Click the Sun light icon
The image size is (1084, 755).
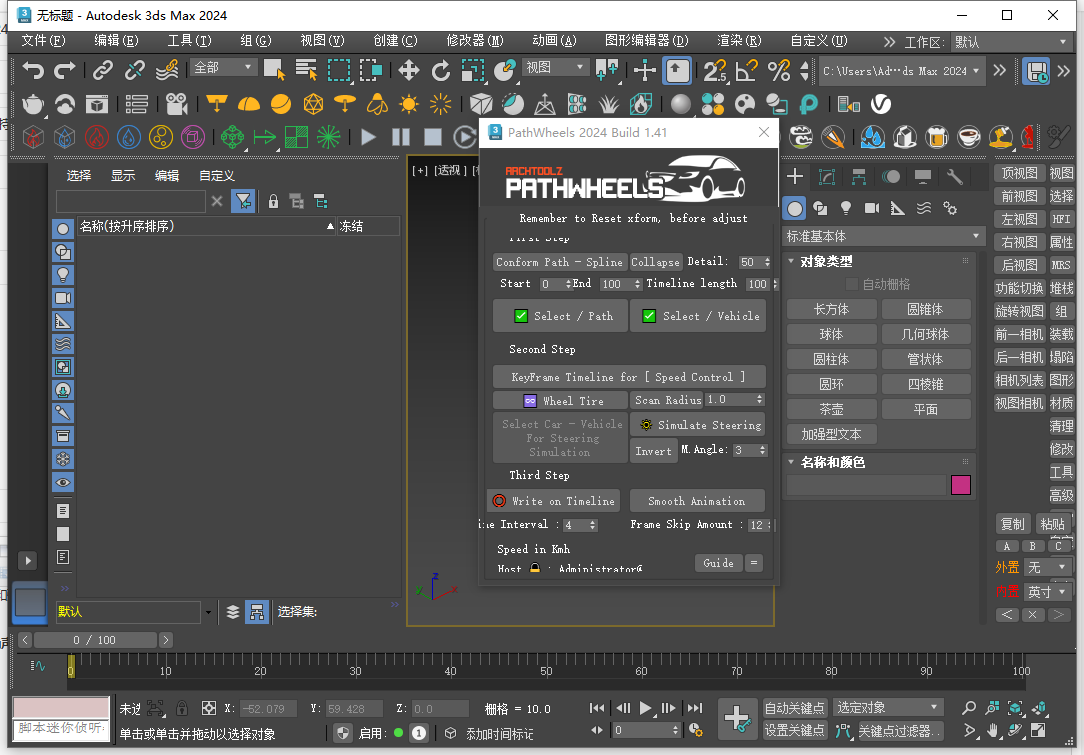pos(409,104)
